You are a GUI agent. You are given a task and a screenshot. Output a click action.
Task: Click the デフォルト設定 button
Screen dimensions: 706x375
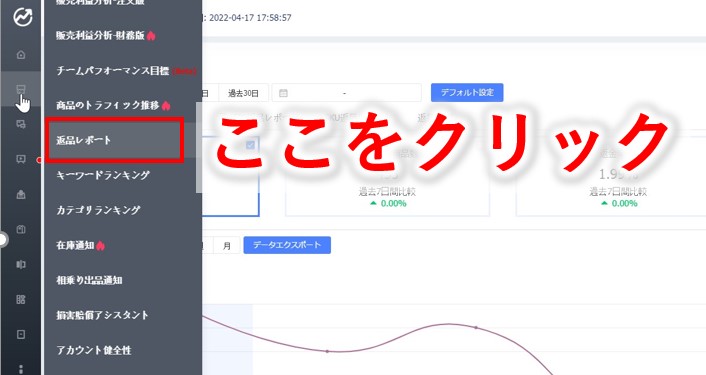467,92
